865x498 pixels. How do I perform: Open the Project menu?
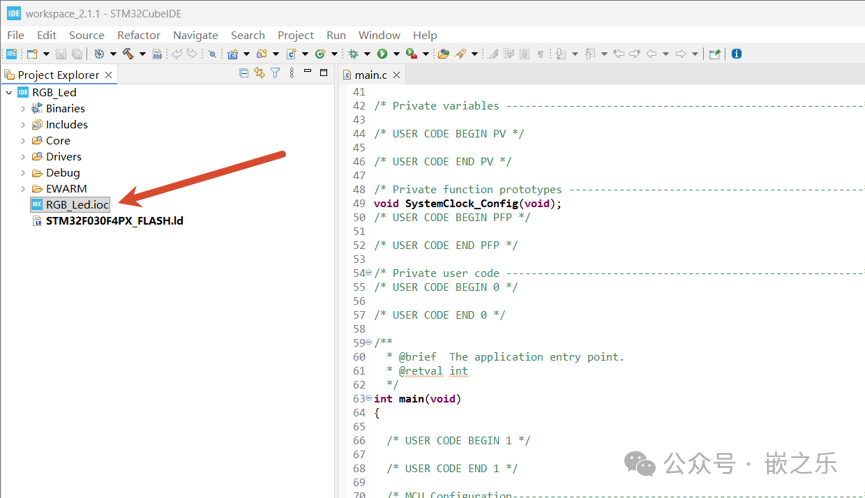tap(295, 35)
